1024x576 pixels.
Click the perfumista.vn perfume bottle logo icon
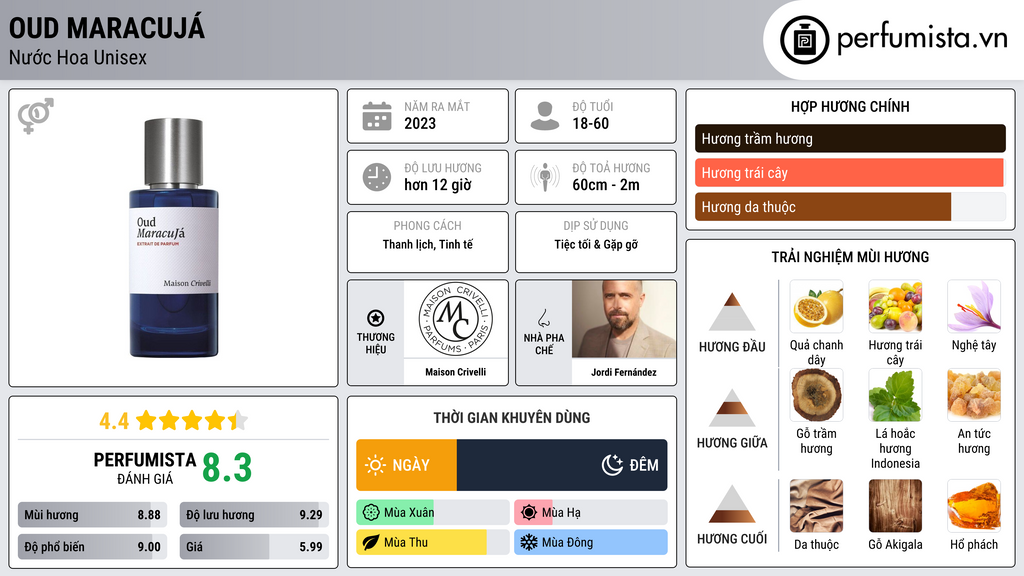[x=804, y=40]
